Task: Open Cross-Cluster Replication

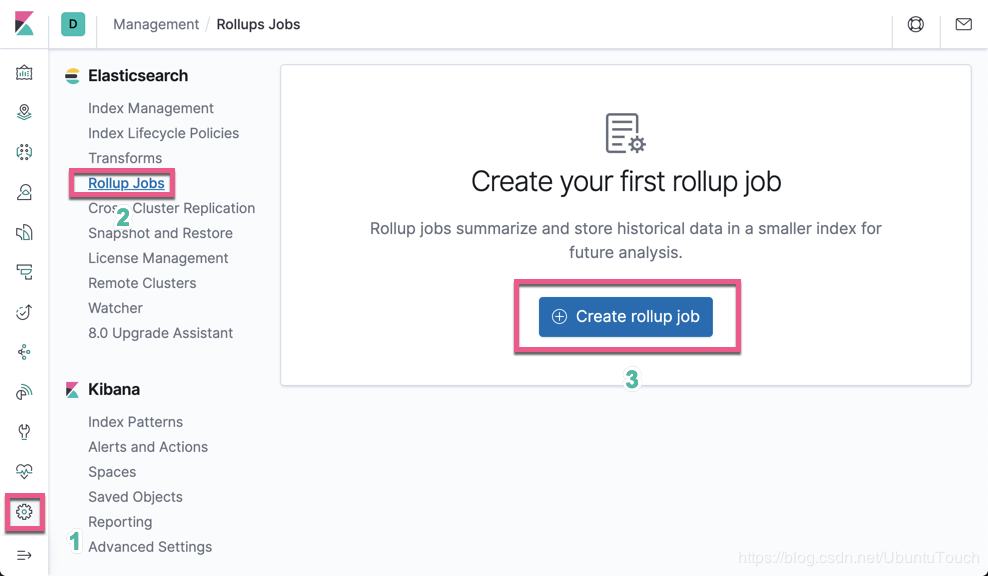Action: (x=171, y=208)
